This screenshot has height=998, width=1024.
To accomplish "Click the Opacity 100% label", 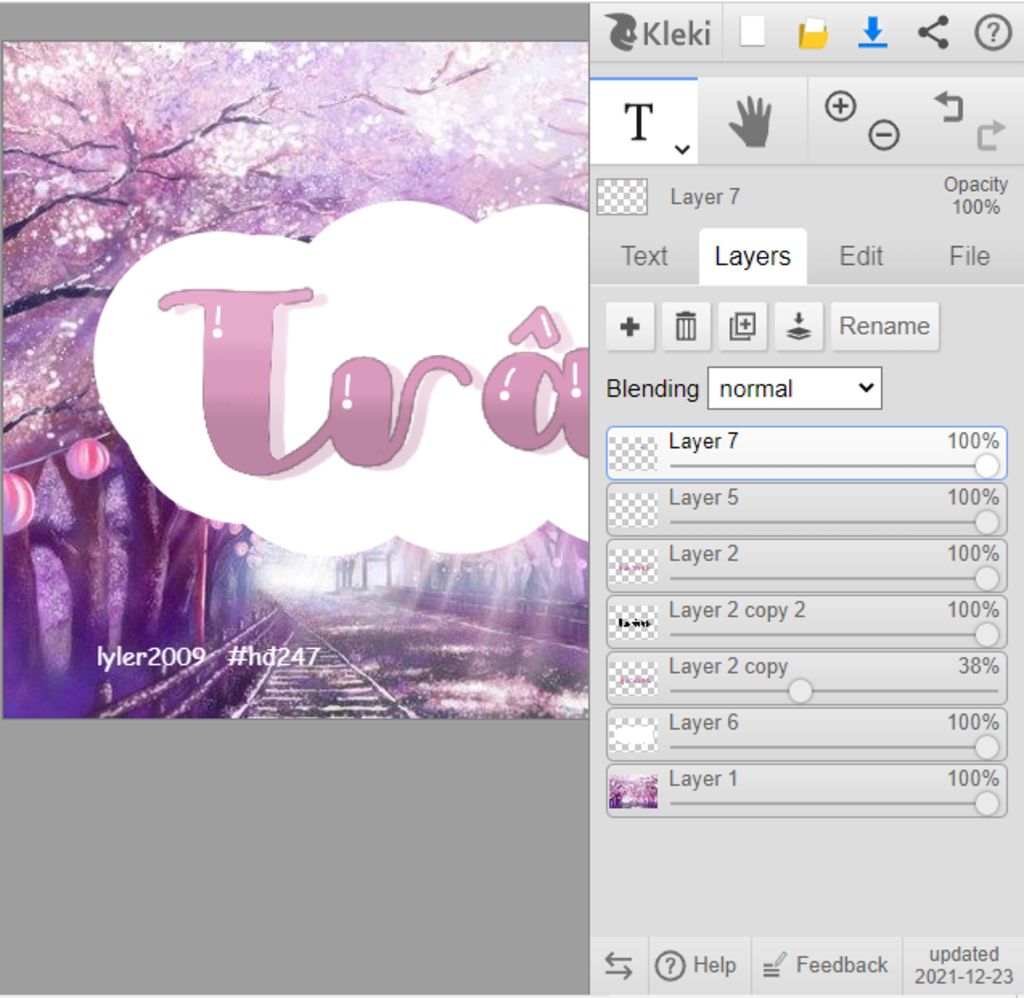I will [x=976, y=196].
